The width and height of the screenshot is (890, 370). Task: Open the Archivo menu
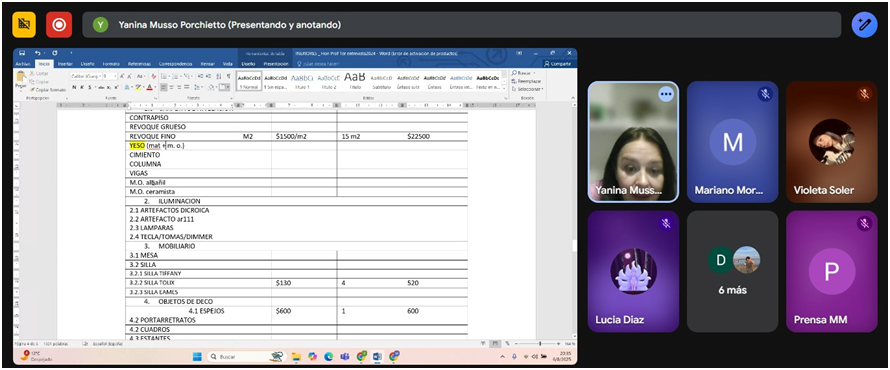pos(23,64)
